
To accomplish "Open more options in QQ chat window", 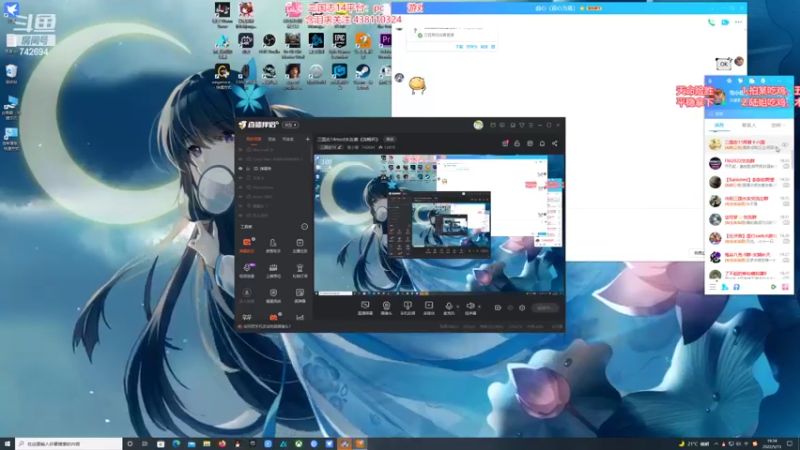I will coord(738,22).
